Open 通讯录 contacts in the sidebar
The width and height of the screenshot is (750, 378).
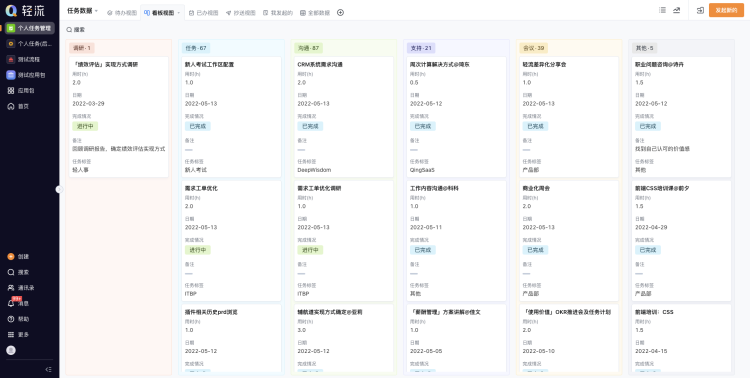tap(21, 288)
